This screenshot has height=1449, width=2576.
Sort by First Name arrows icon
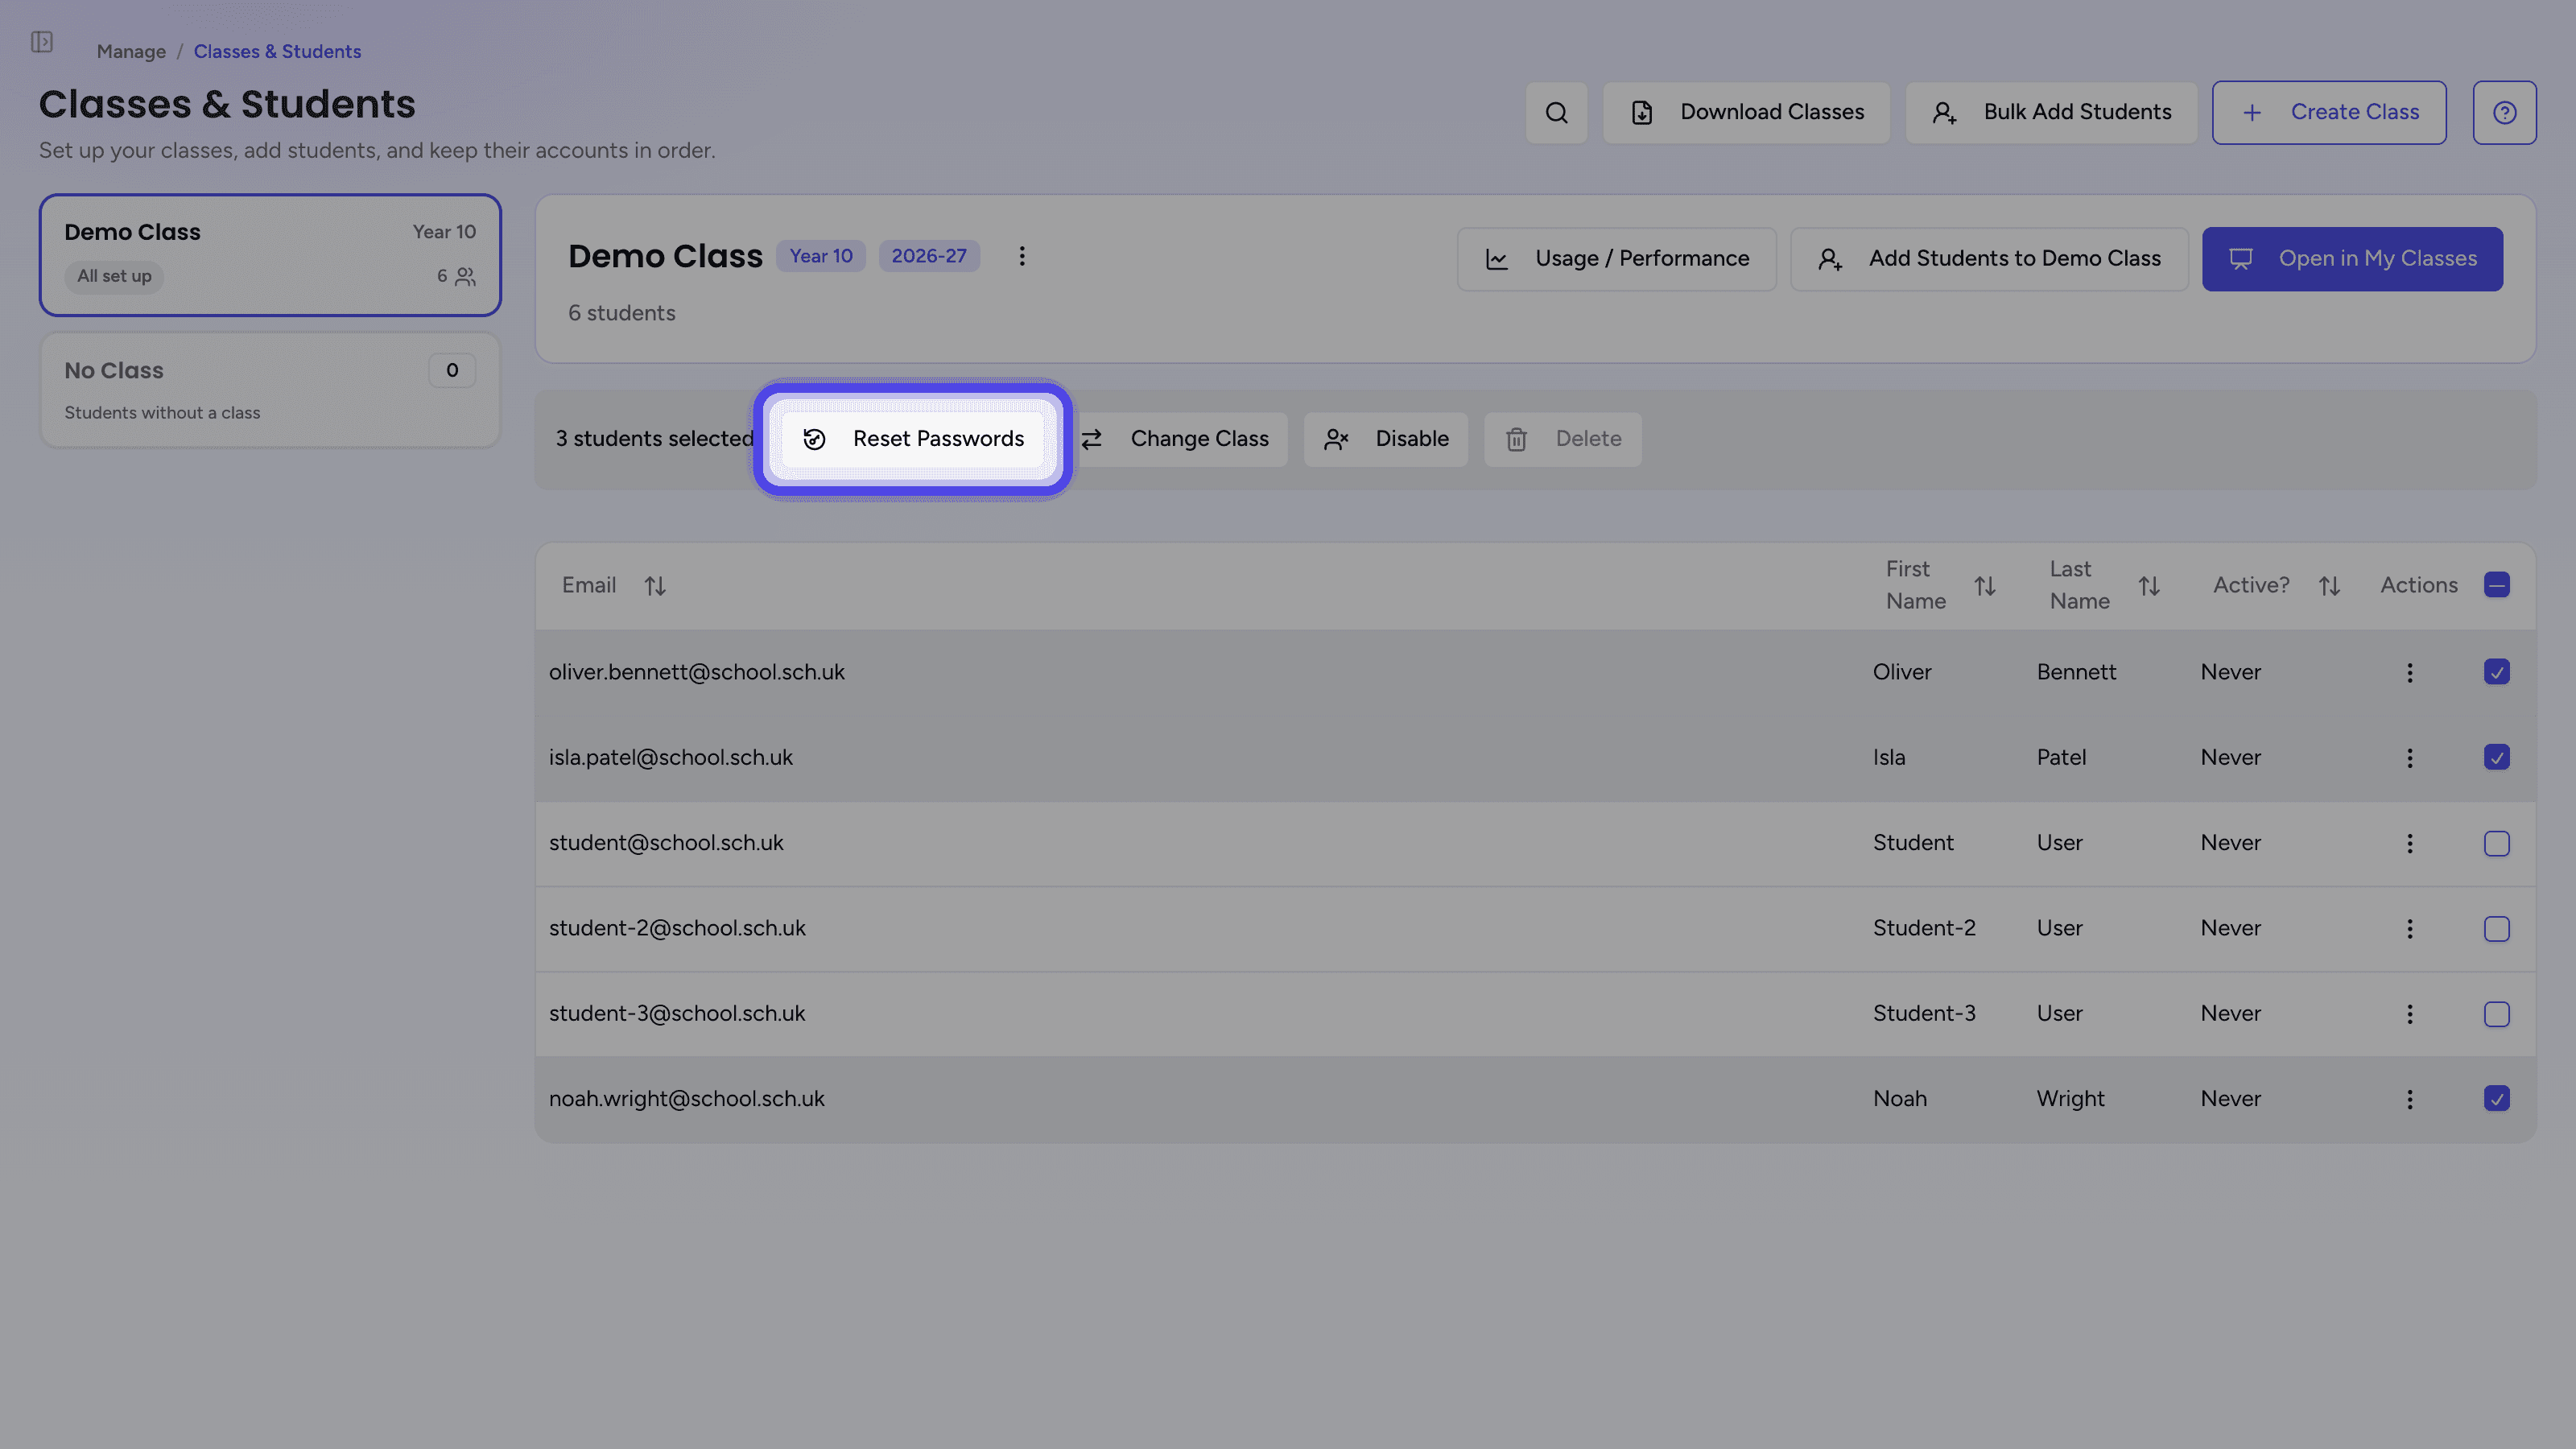[x=1985, y=585]
